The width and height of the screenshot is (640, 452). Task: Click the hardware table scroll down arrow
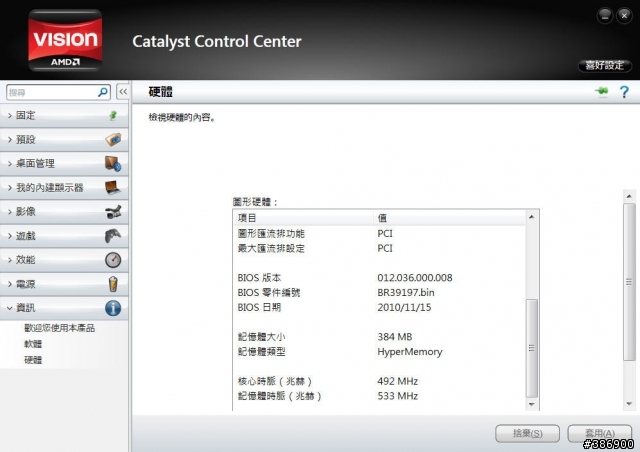pos(531,404)
